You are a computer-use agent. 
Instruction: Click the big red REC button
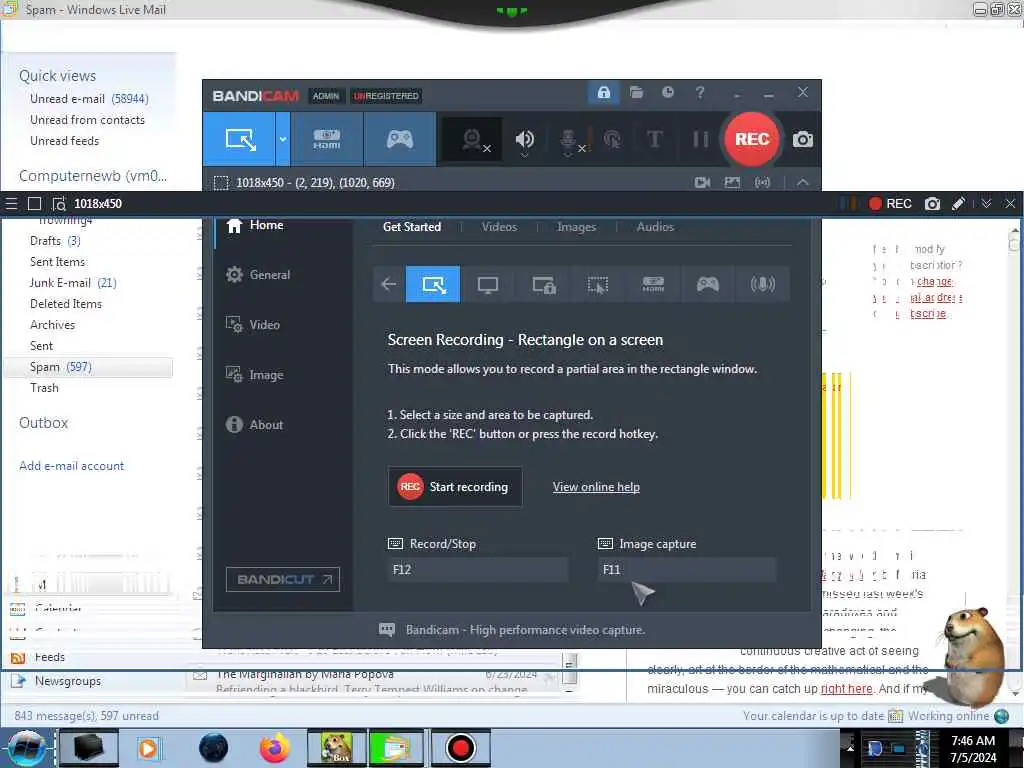(752, 139)
